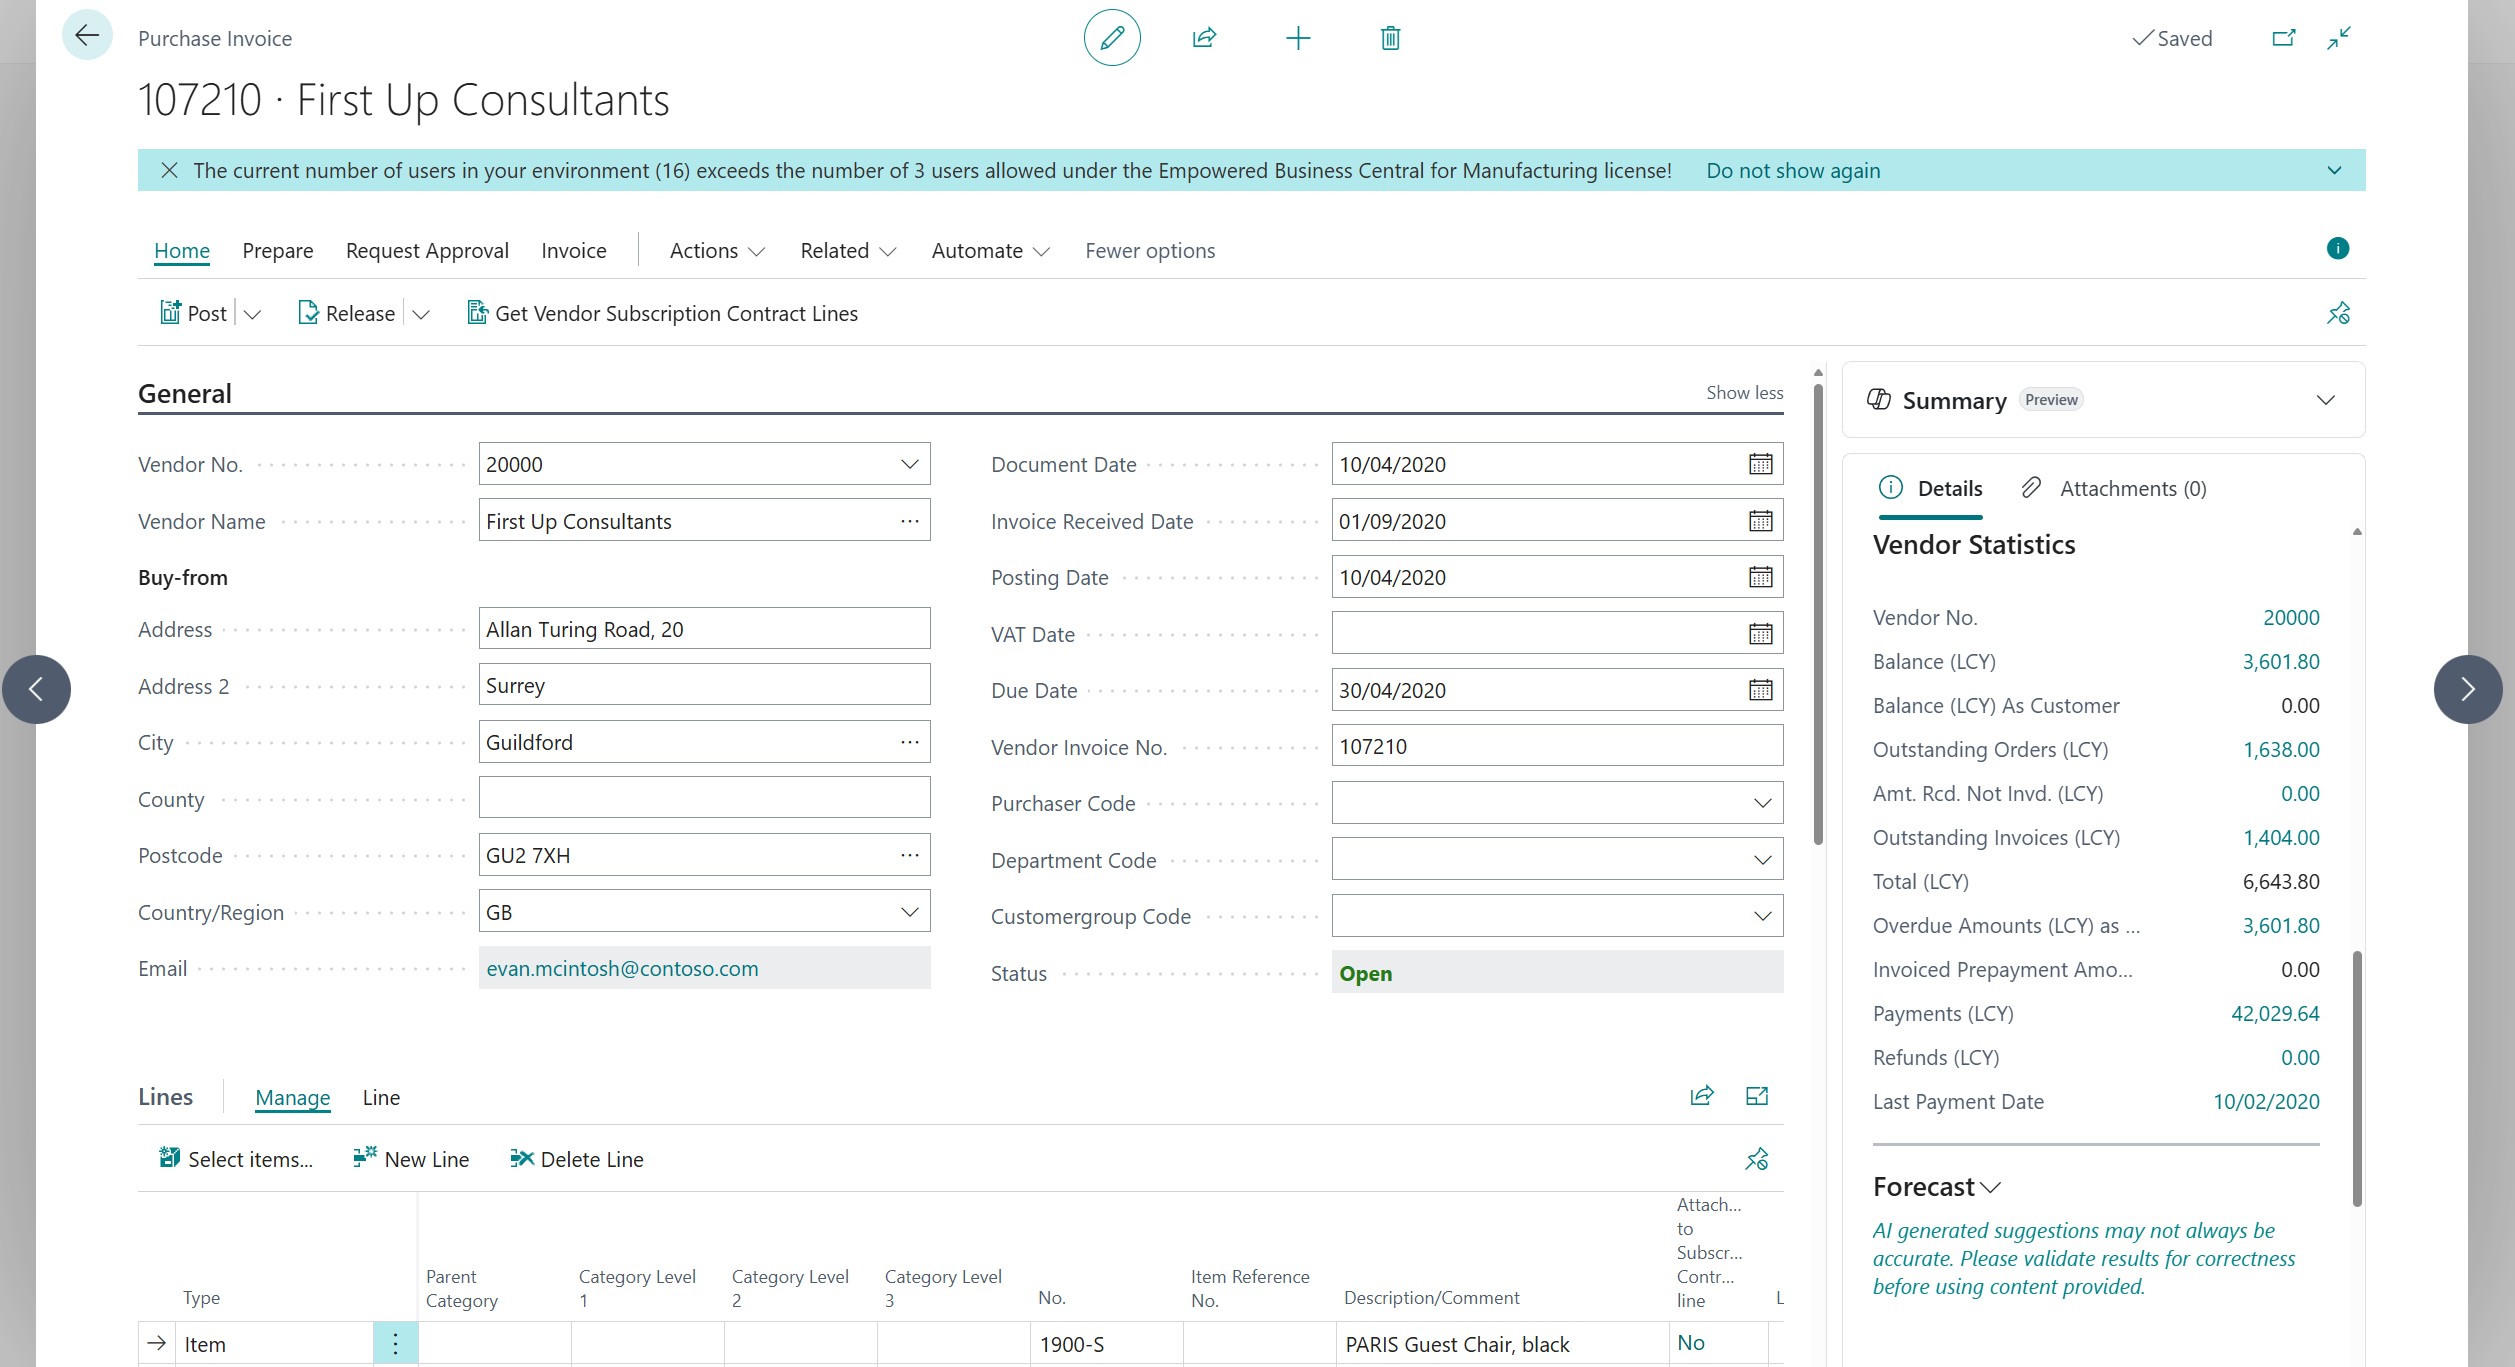Click City lookup ellipsis
Image resolution: width=2515 pixels, height=1367 pixels.
pyautogui.click(x=909, y=742)
